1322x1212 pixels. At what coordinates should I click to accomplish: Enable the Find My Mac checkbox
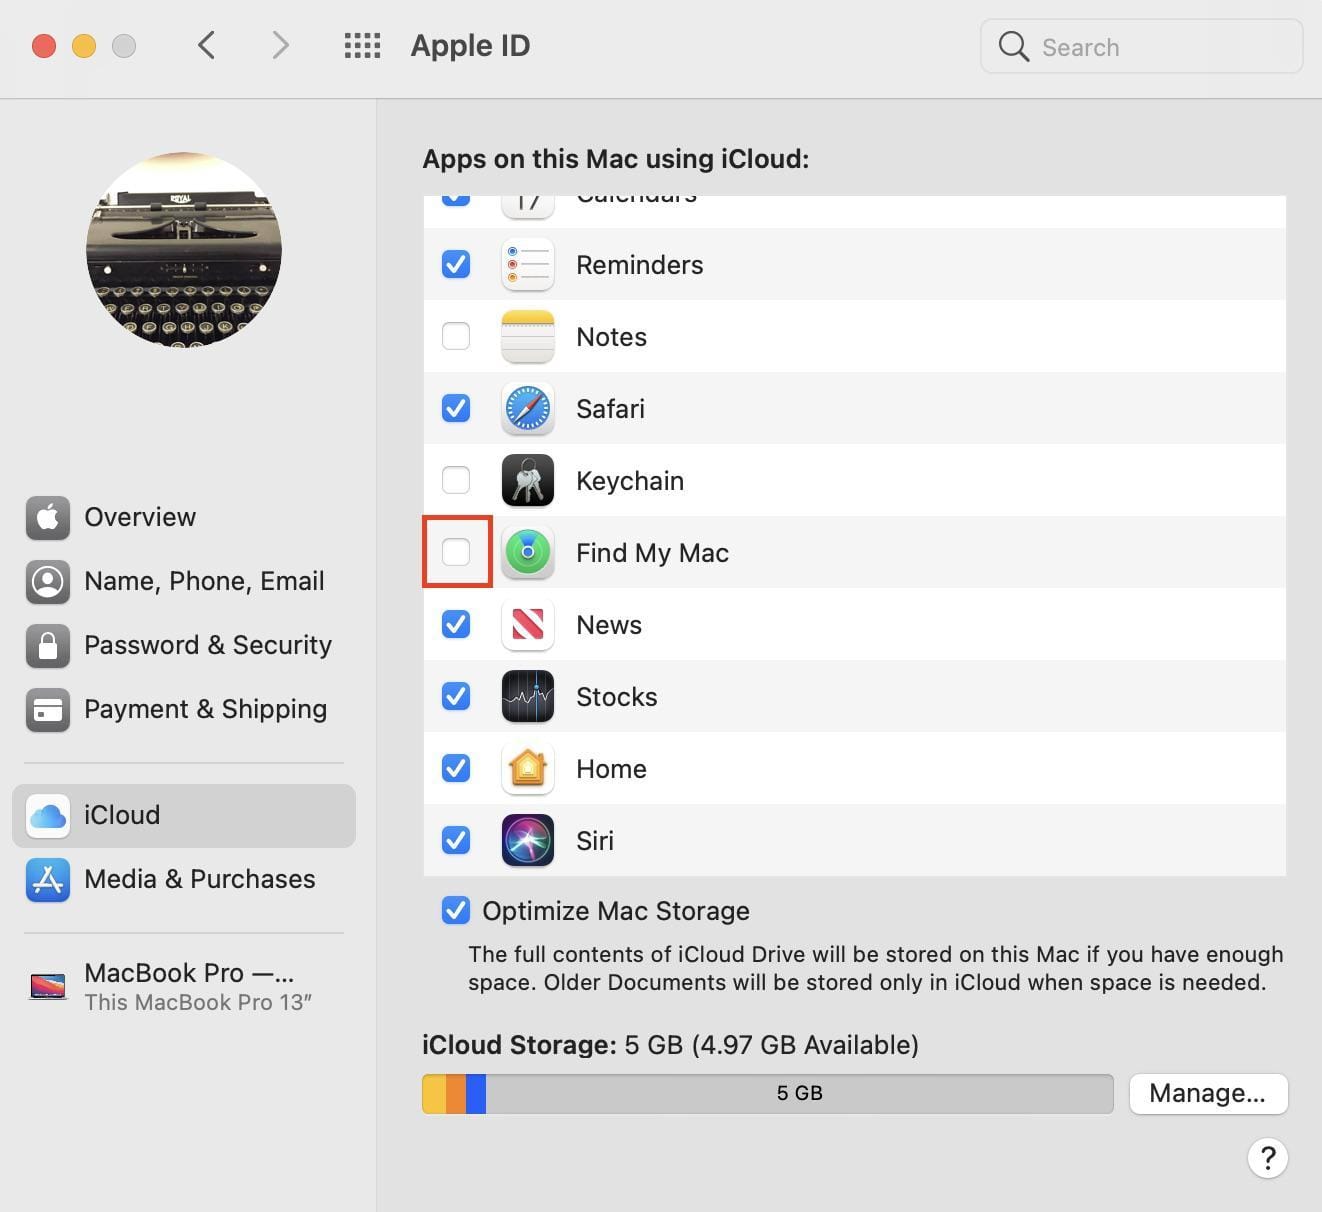coord(456,553)
